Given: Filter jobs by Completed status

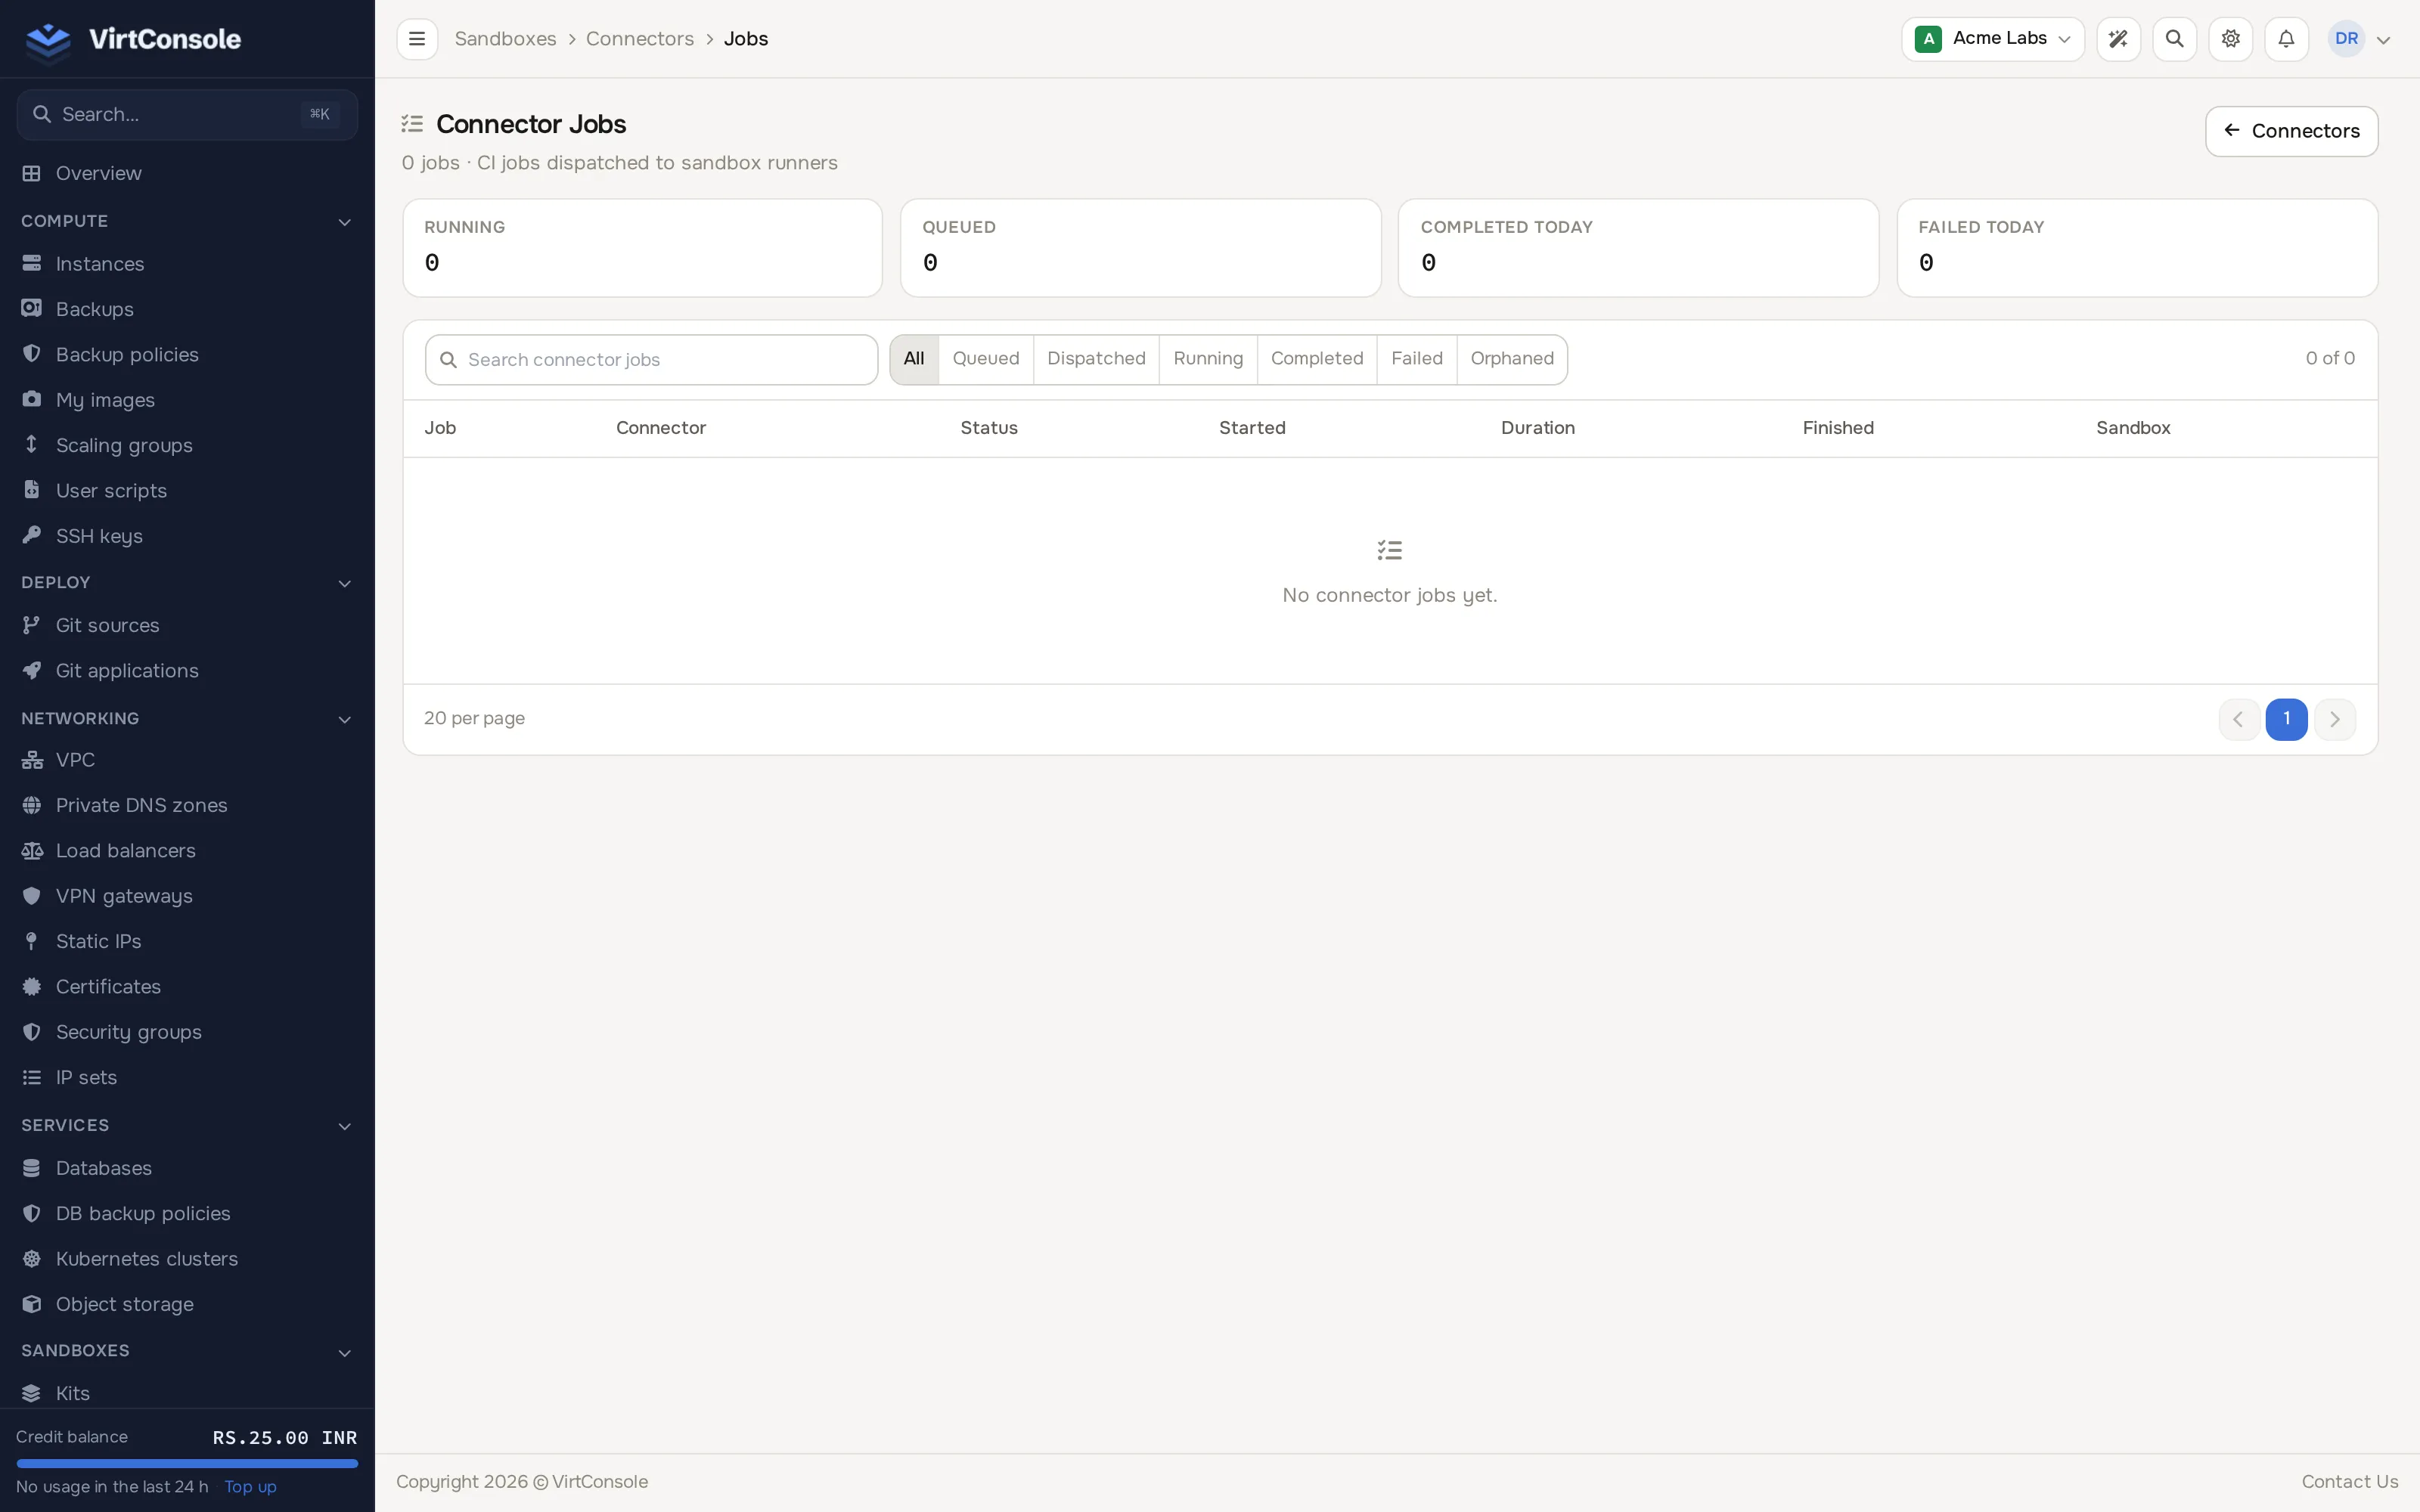Looking at the screenshot, I should point(1317,359).
